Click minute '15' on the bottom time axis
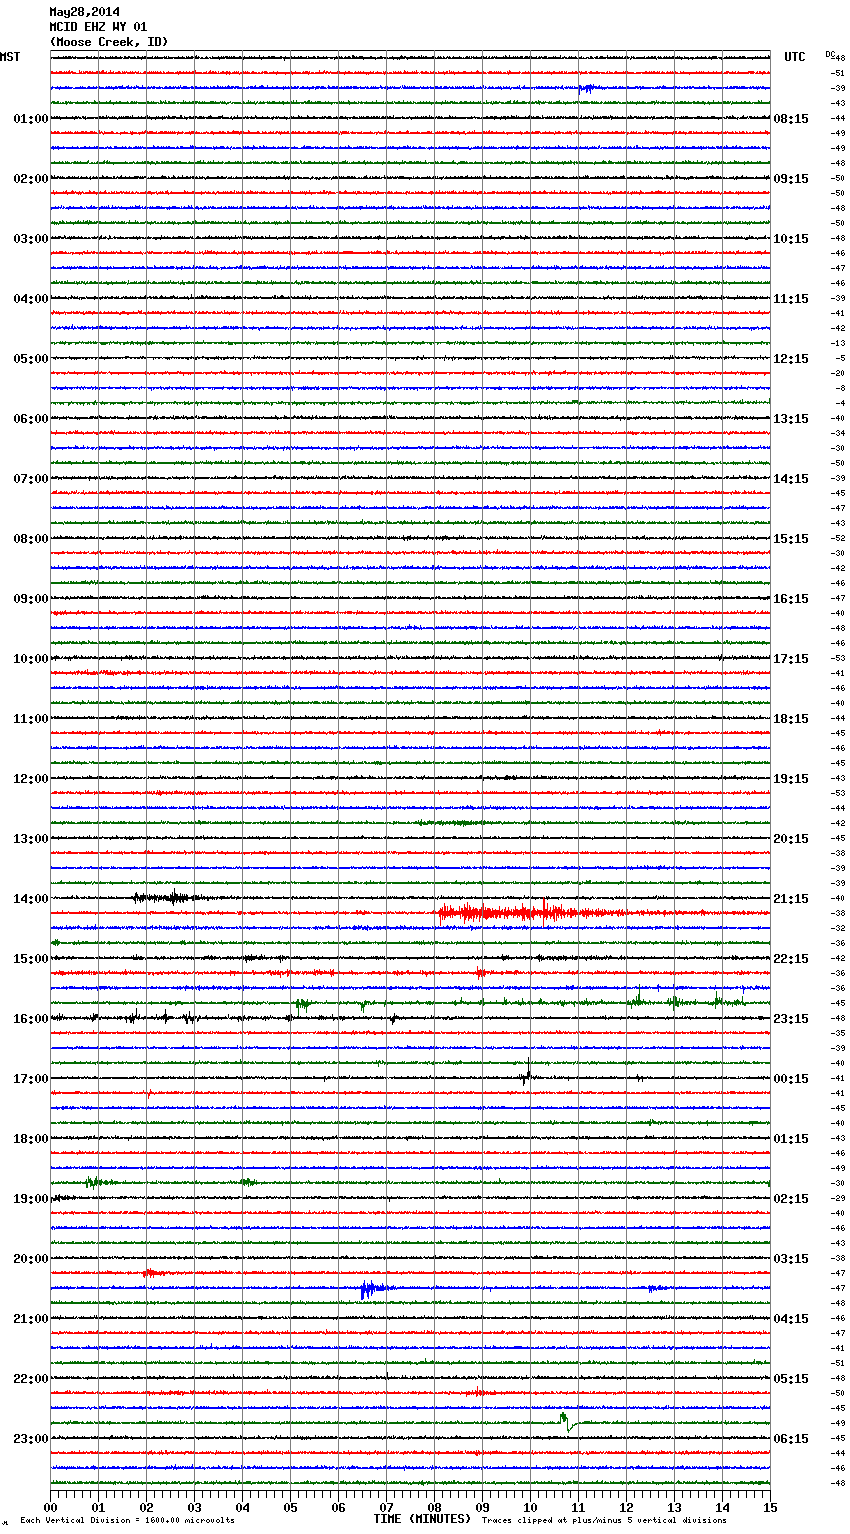Screen dimensions: 850x1534 click(770, 1507)
